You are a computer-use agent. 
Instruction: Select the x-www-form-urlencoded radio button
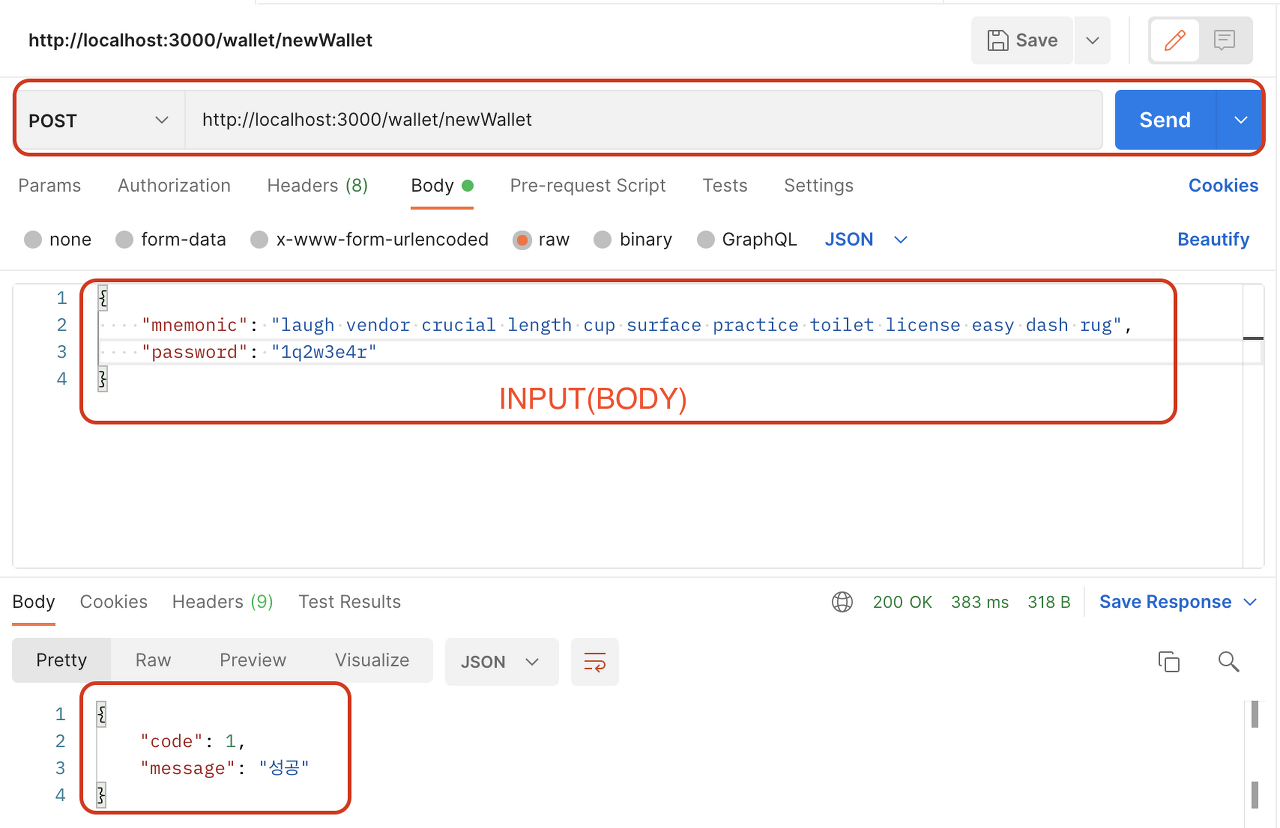(259, 240)
